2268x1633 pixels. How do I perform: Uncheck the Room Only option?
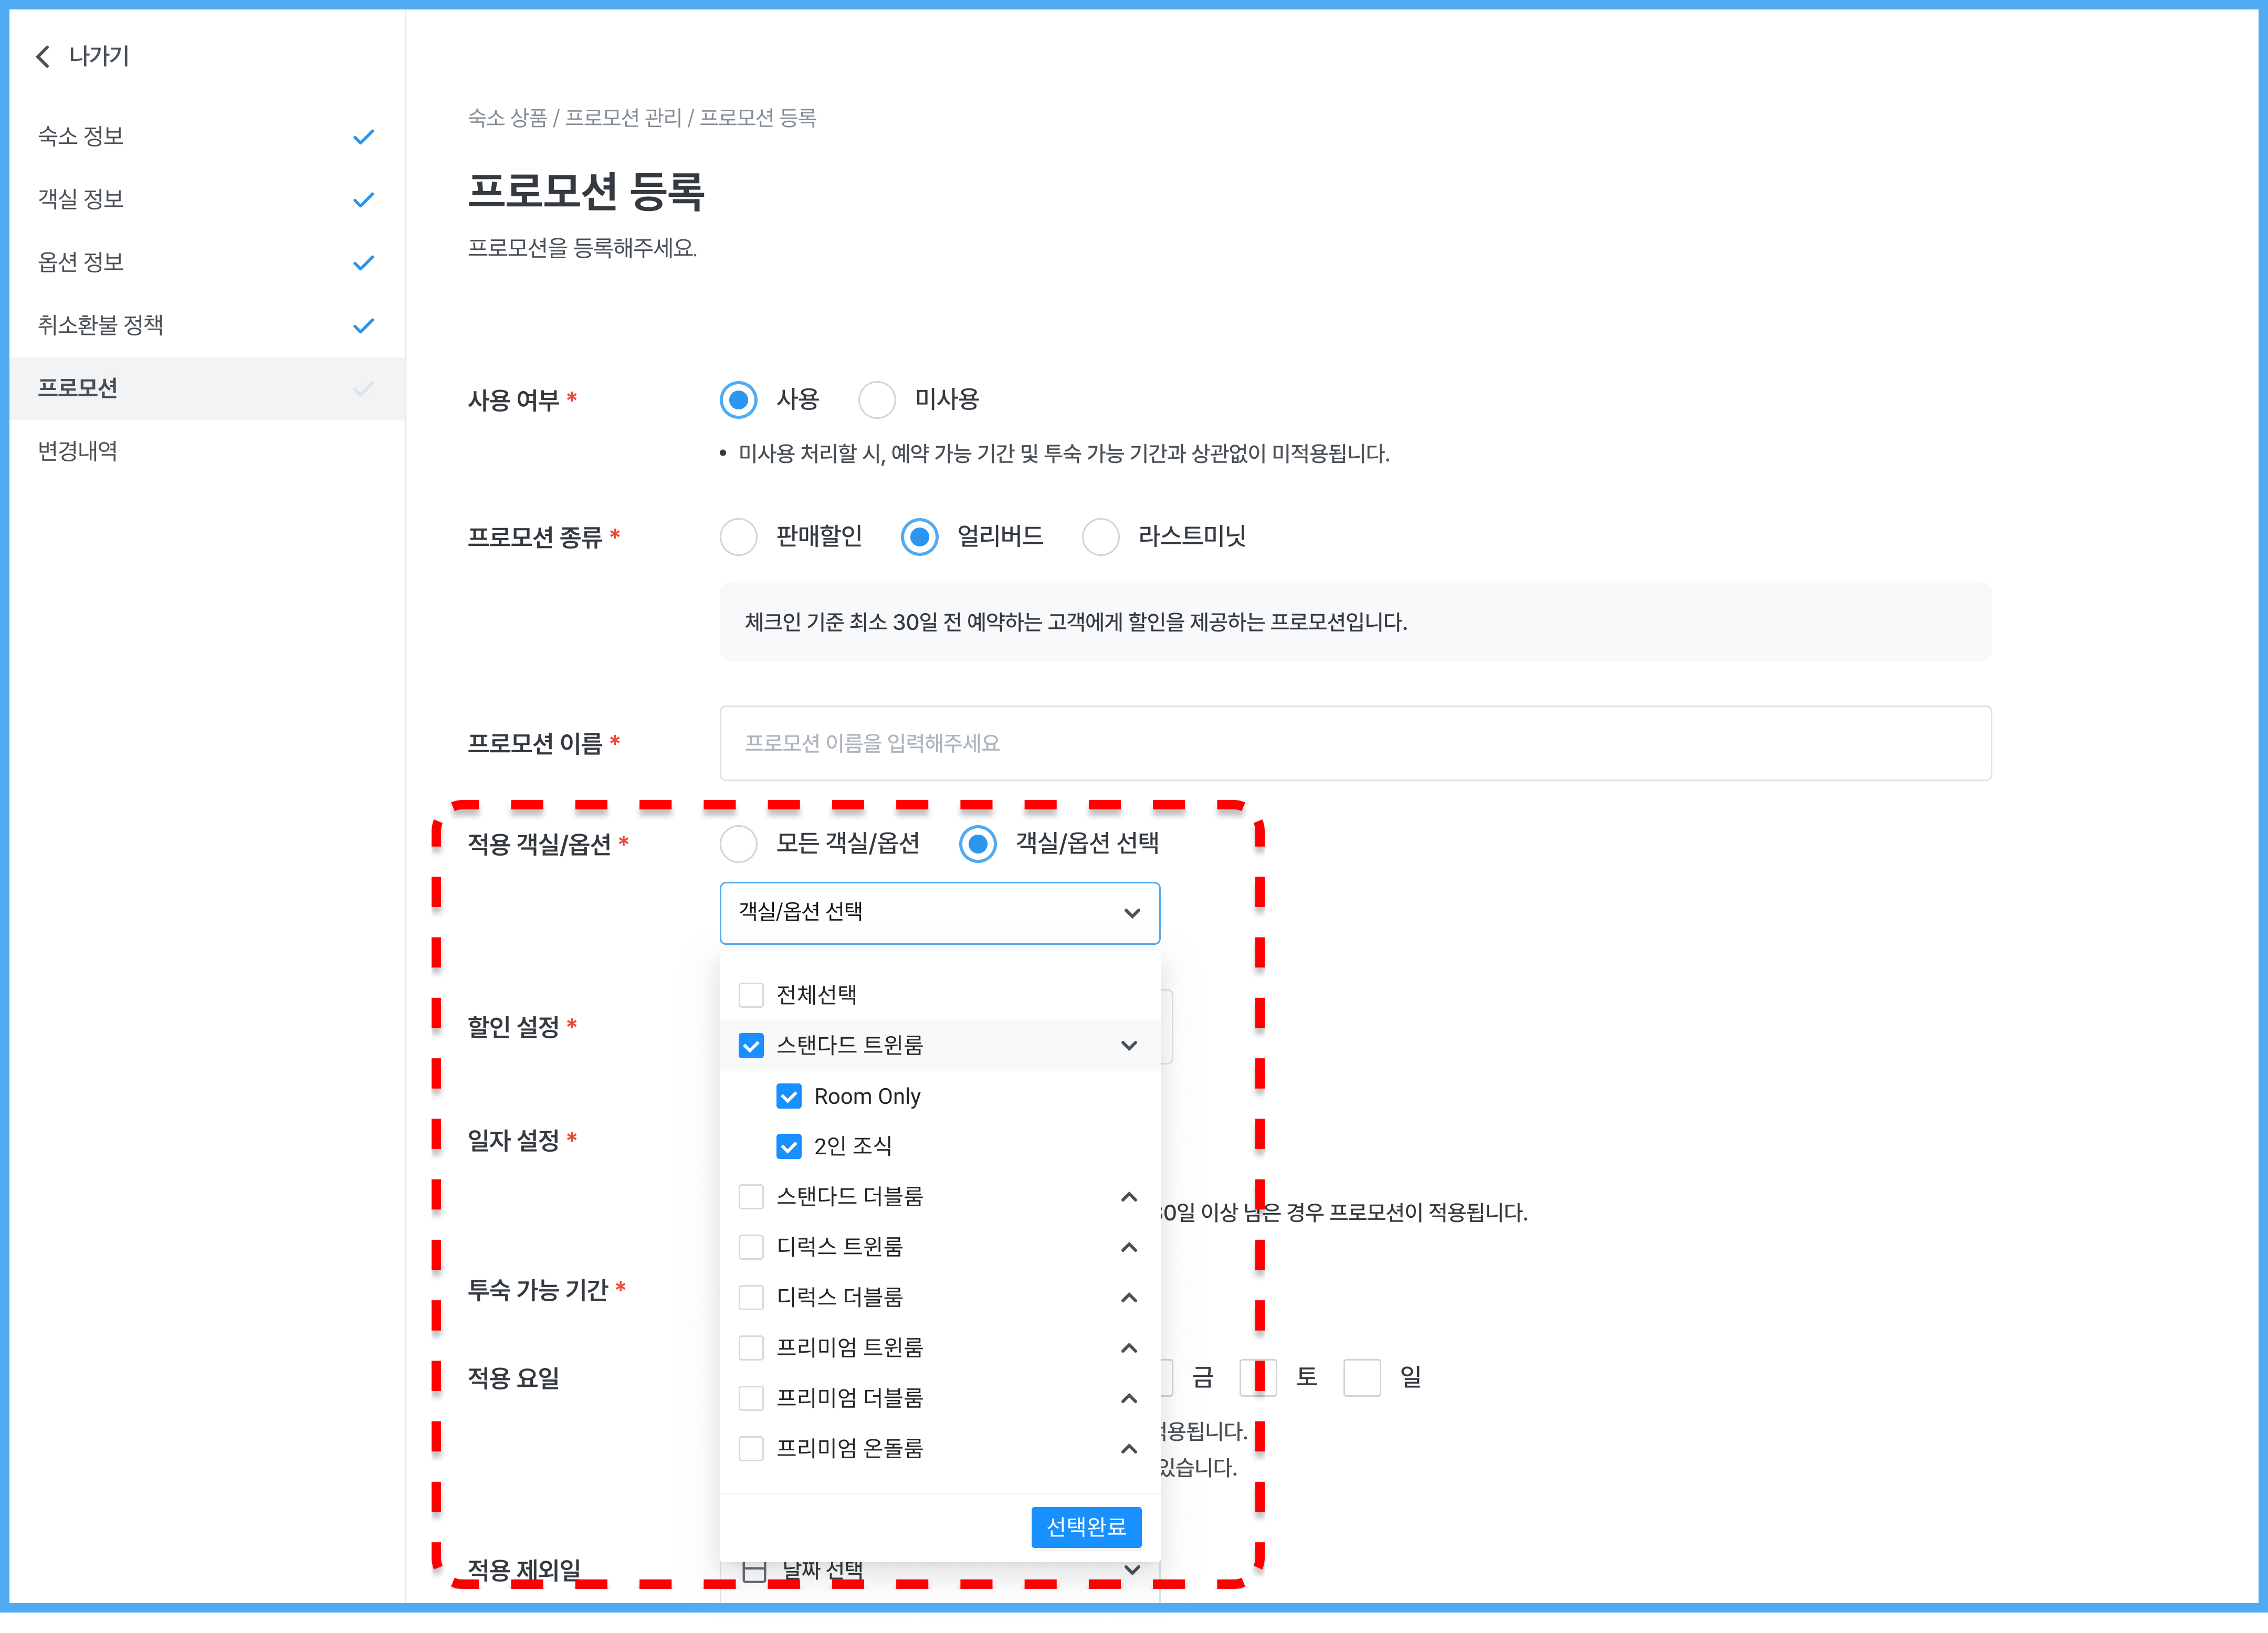click(789, 1096)
